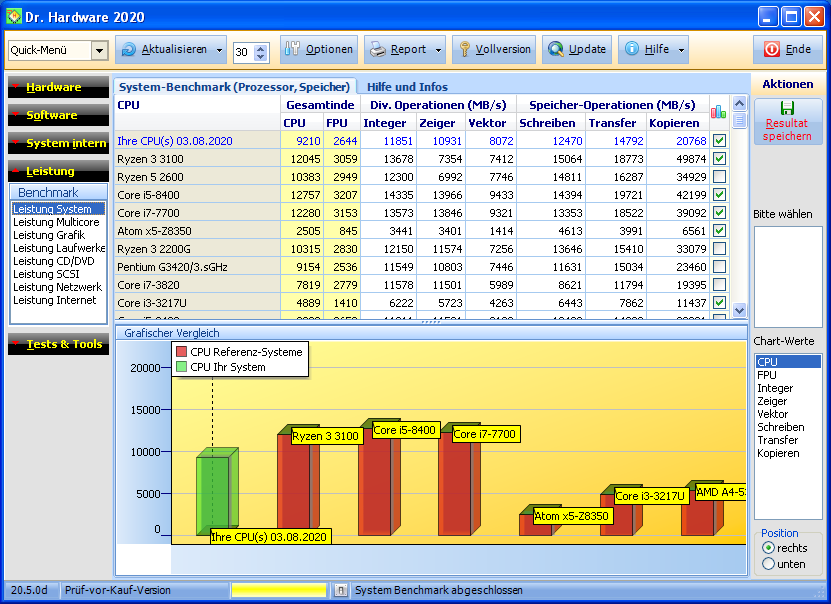Check the Core i7-3820 chart checkbox
The image size is (831, 604).
pyautogui.click(x=719, y=285)
